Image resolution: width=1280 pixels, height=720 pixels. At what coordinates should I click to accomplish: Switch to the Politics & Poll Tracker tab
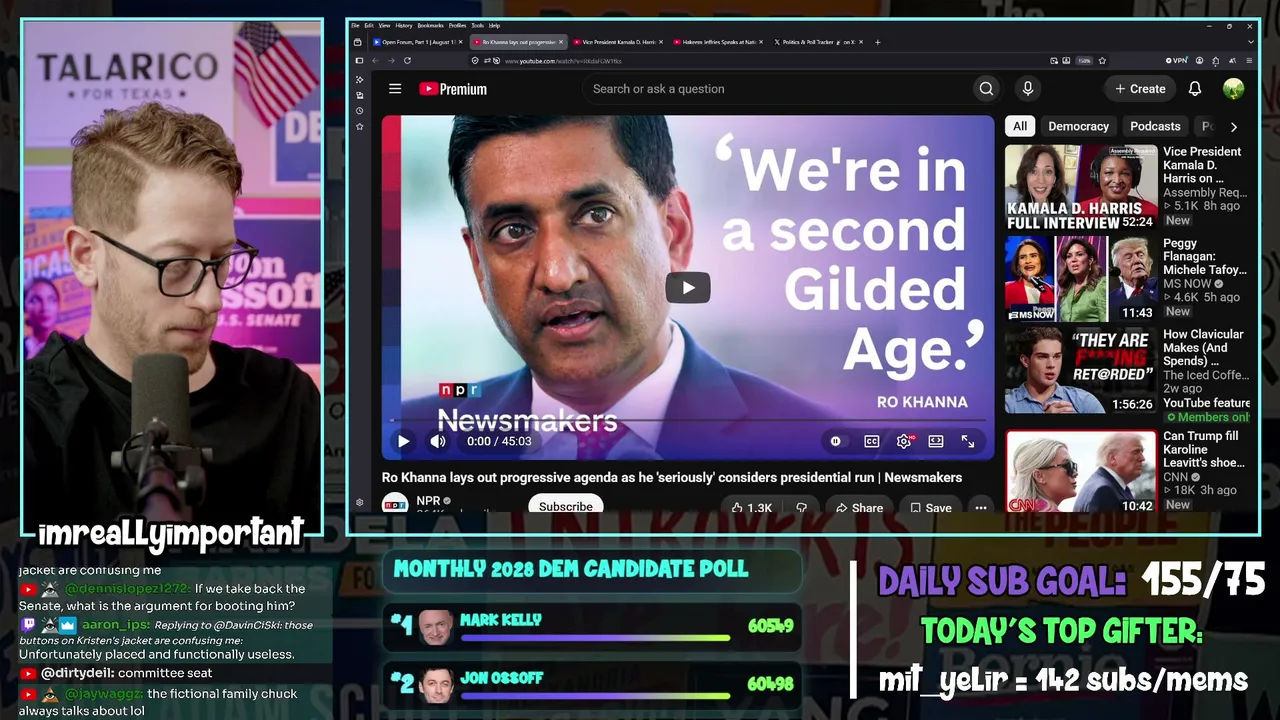click(818, 42)
